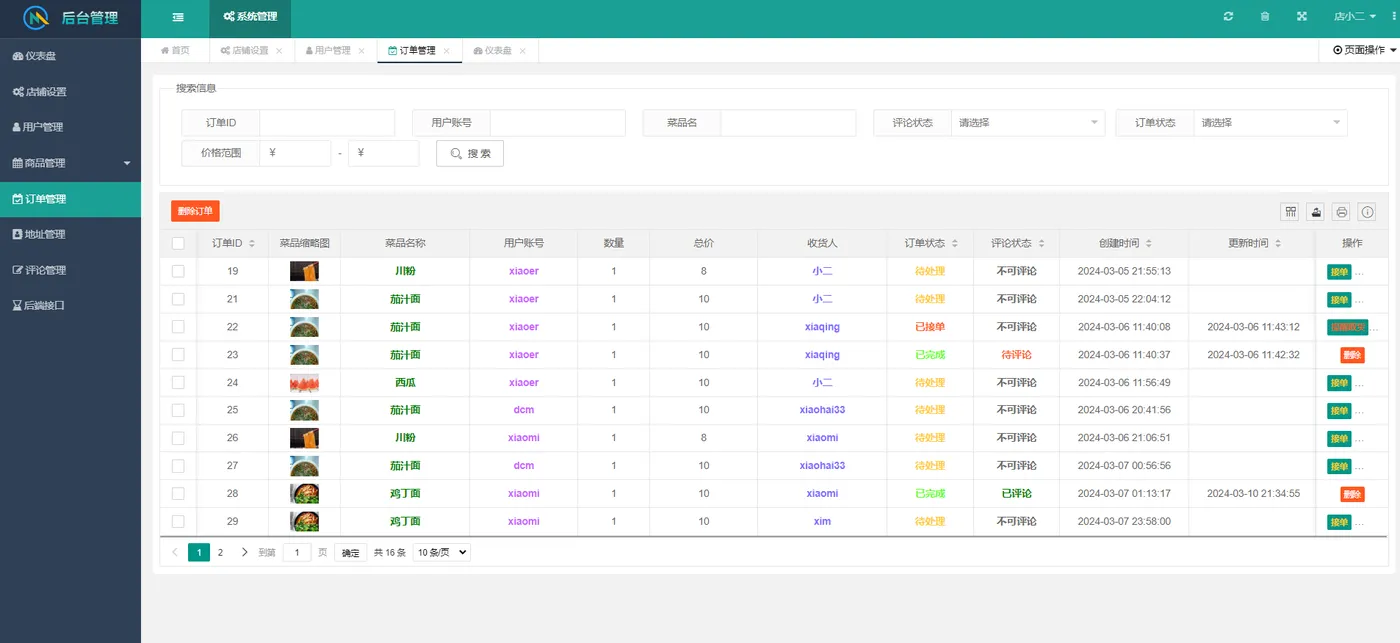
Task: Check the box for order 29
Action: pos(178,522)
